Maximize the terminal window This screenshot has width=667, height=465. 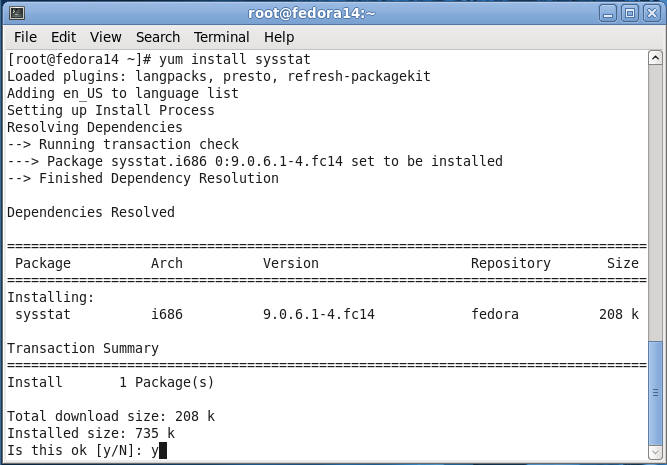pyautogui.click(x=630, y=14)
